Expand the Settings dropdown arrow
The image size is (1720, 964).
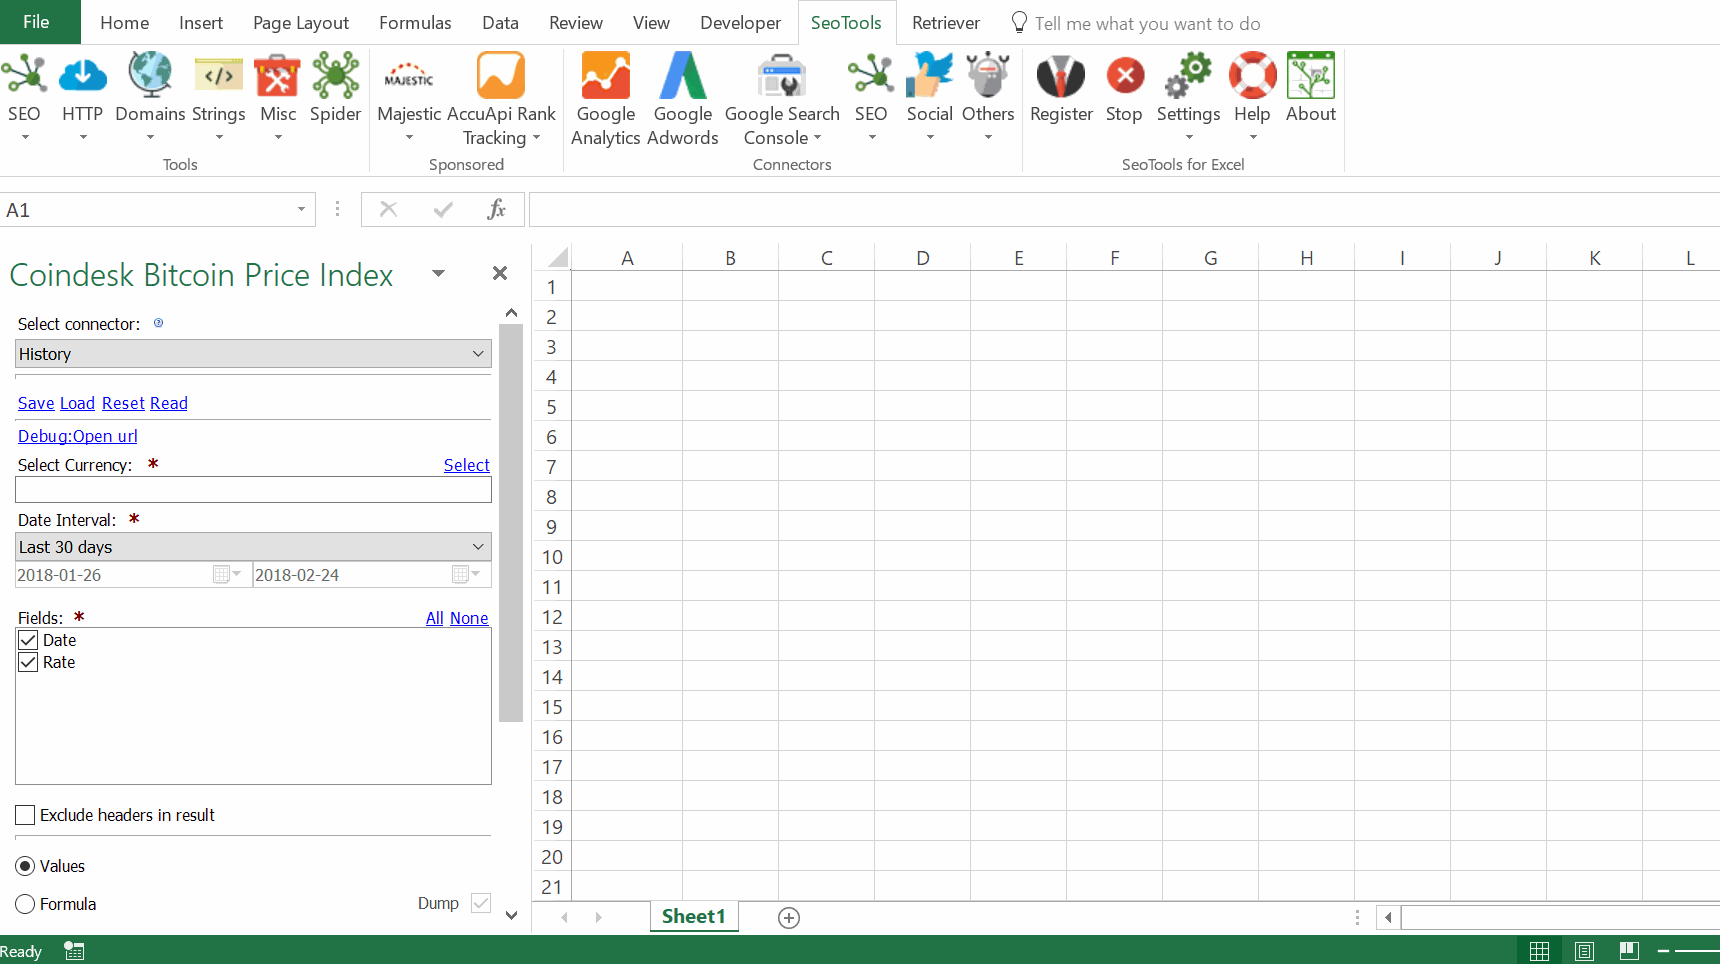click(x=1189, y=138)
